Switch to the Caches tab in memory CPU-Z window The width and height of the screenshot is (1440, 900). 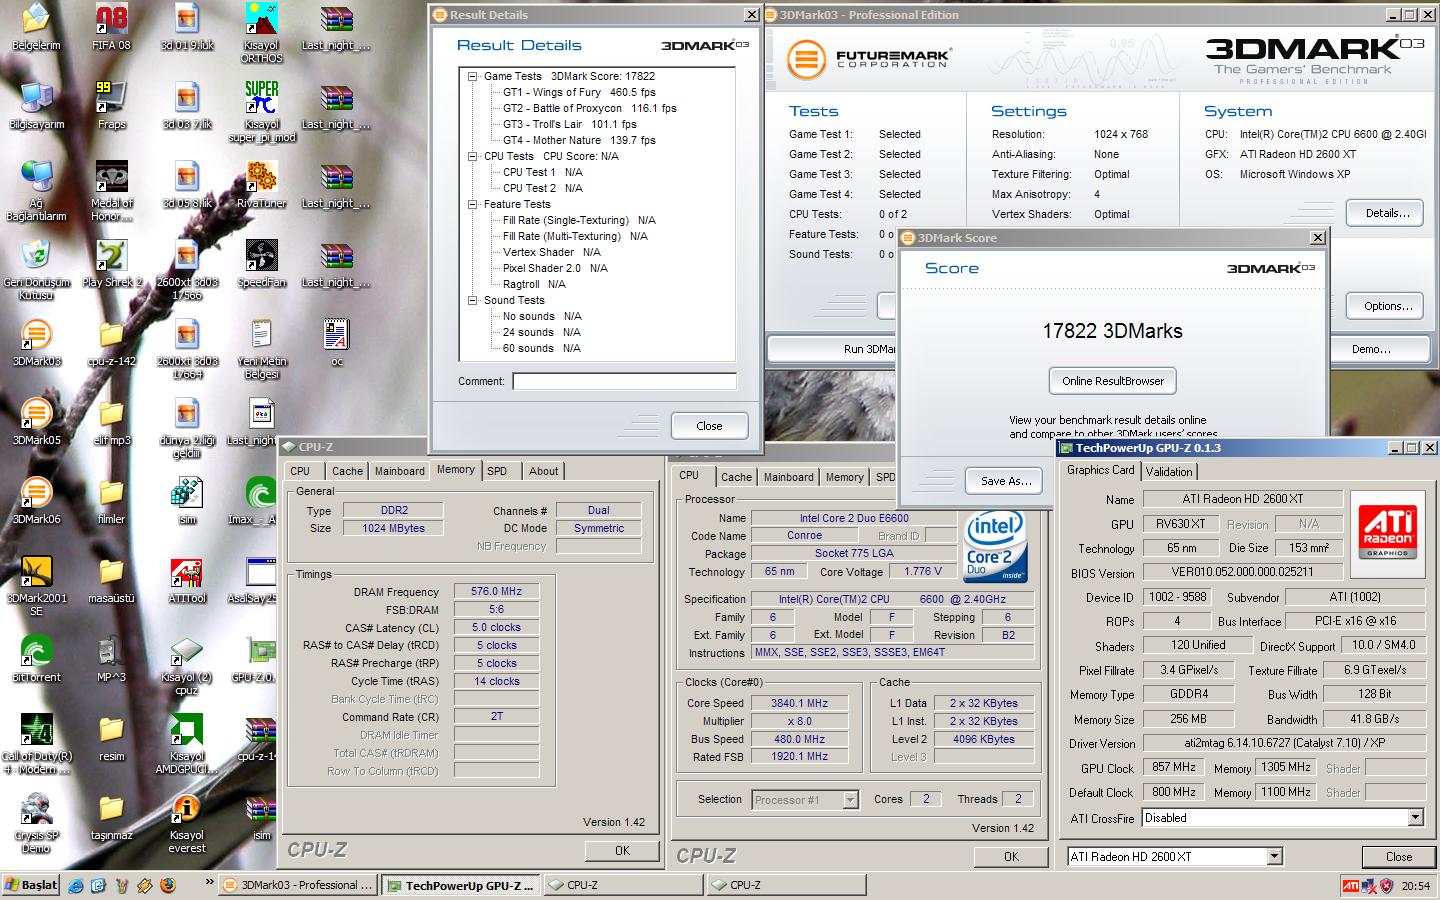(347, 471)
